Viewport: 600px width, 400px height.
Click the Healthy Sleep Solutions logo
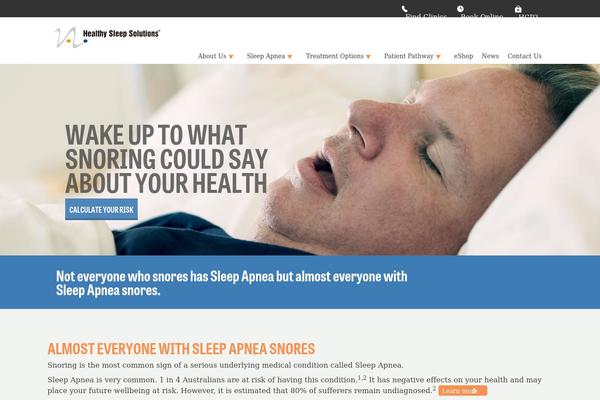(107, 37)
